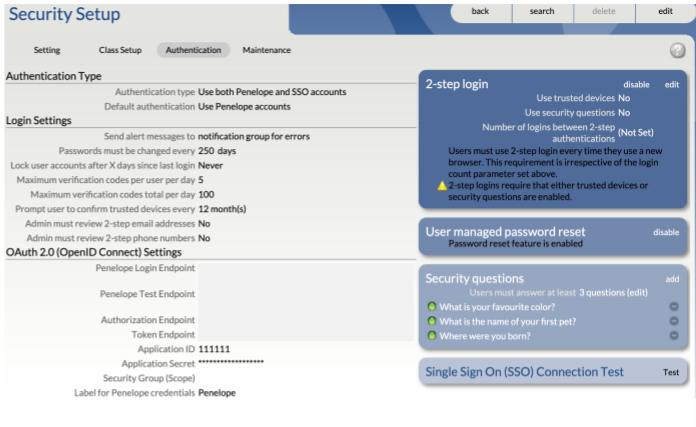This screenshot has height=427, width=696.
Task: Select the Authentication tab
Action: pos(194,50)
